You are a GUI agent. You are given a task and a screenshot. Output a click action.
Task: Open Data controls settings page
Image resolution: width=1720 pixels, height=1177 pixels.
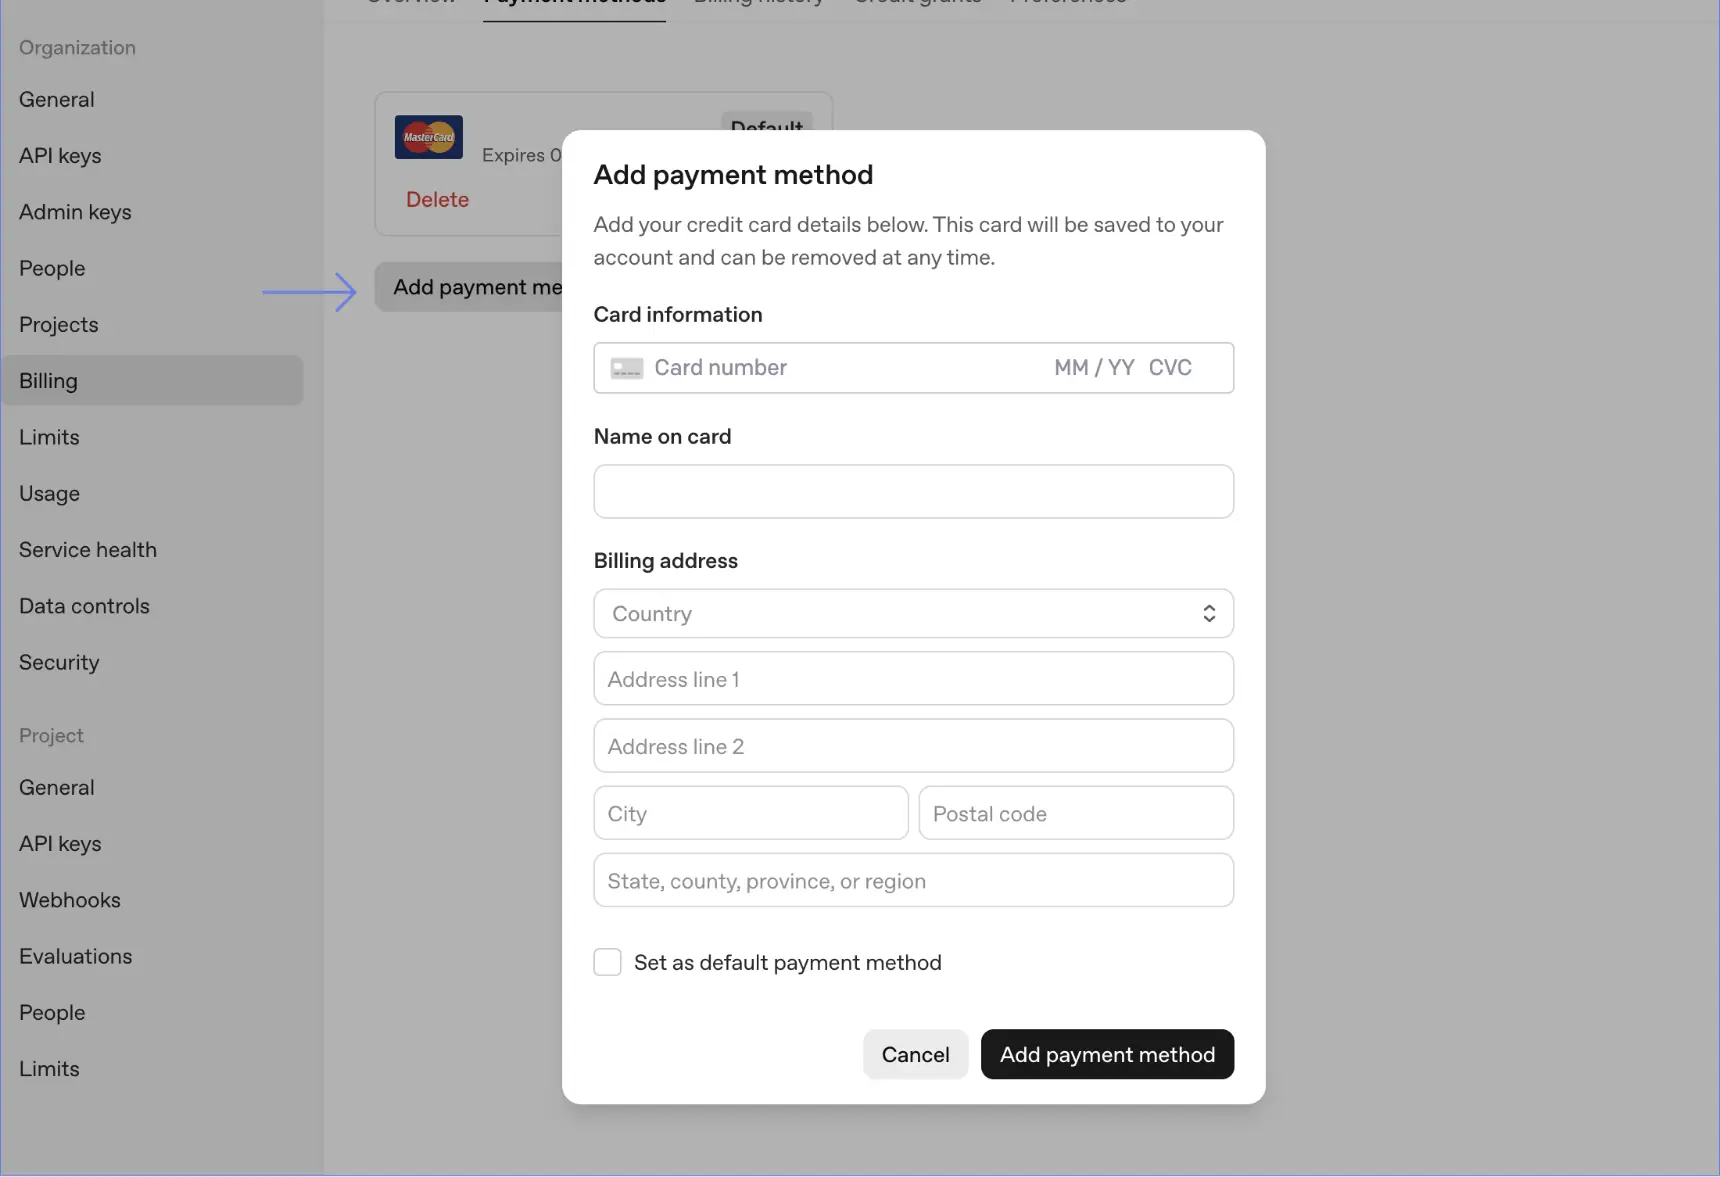[x=84, y=606]
